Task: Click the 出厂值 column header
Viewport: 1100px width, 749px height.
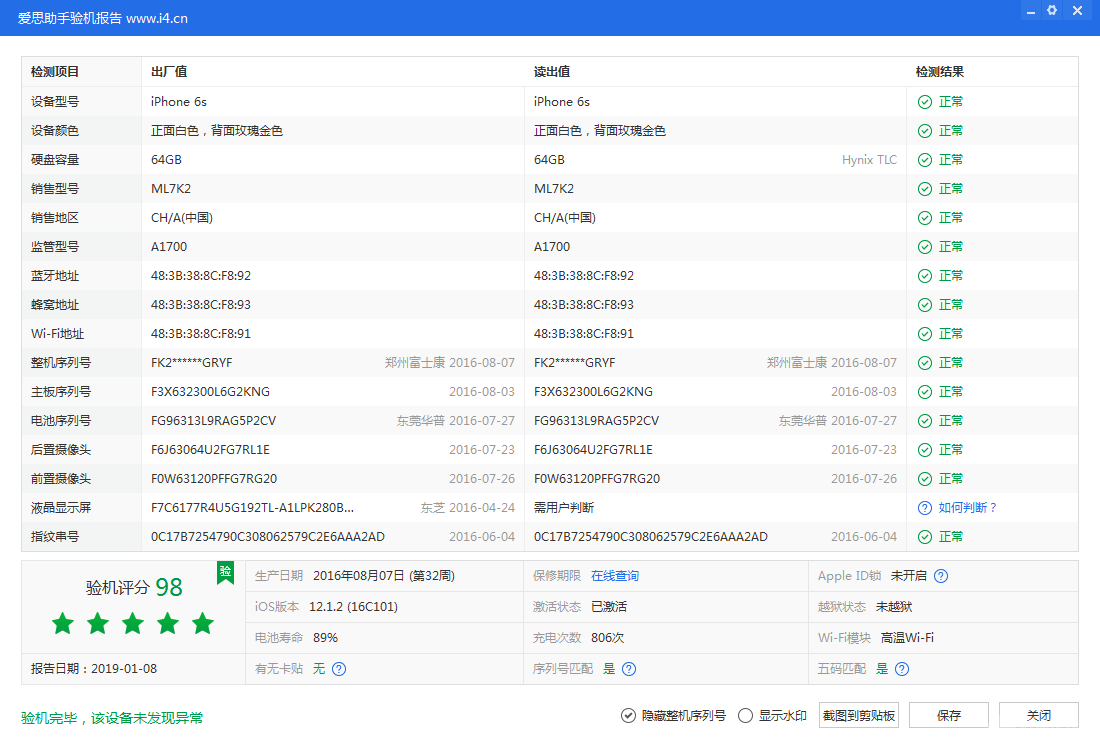Action: pos(169,72)
